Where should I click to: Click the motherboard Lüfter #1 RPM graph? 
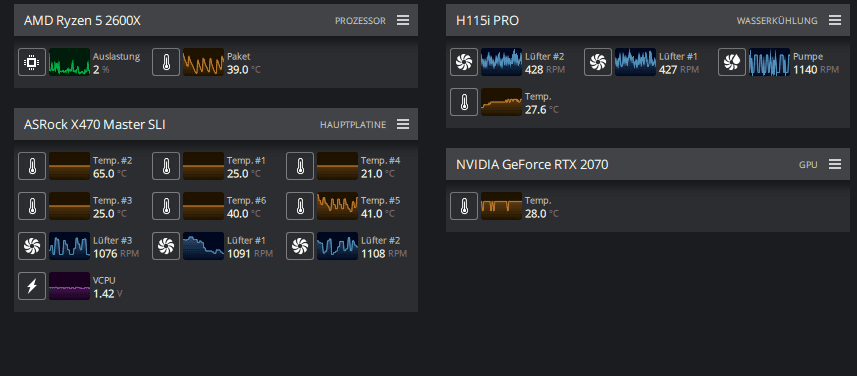(x=203, y=246)
